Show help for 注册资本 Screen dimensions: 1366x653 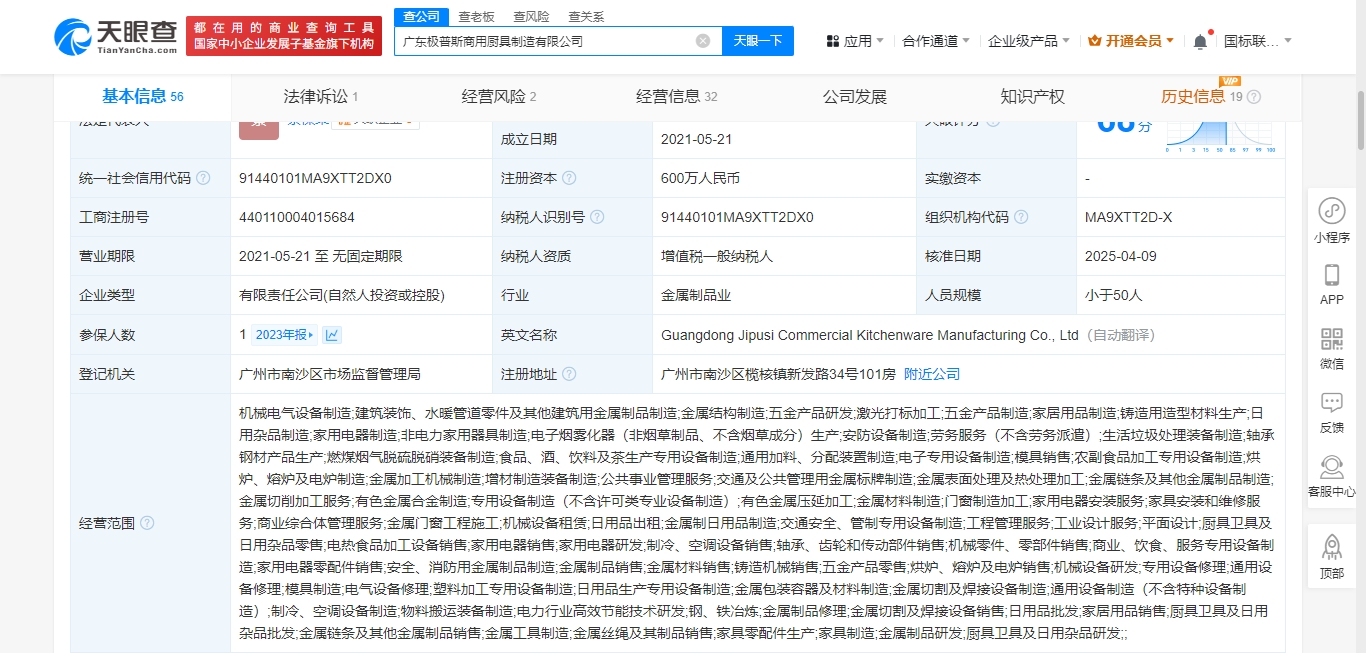569,178
